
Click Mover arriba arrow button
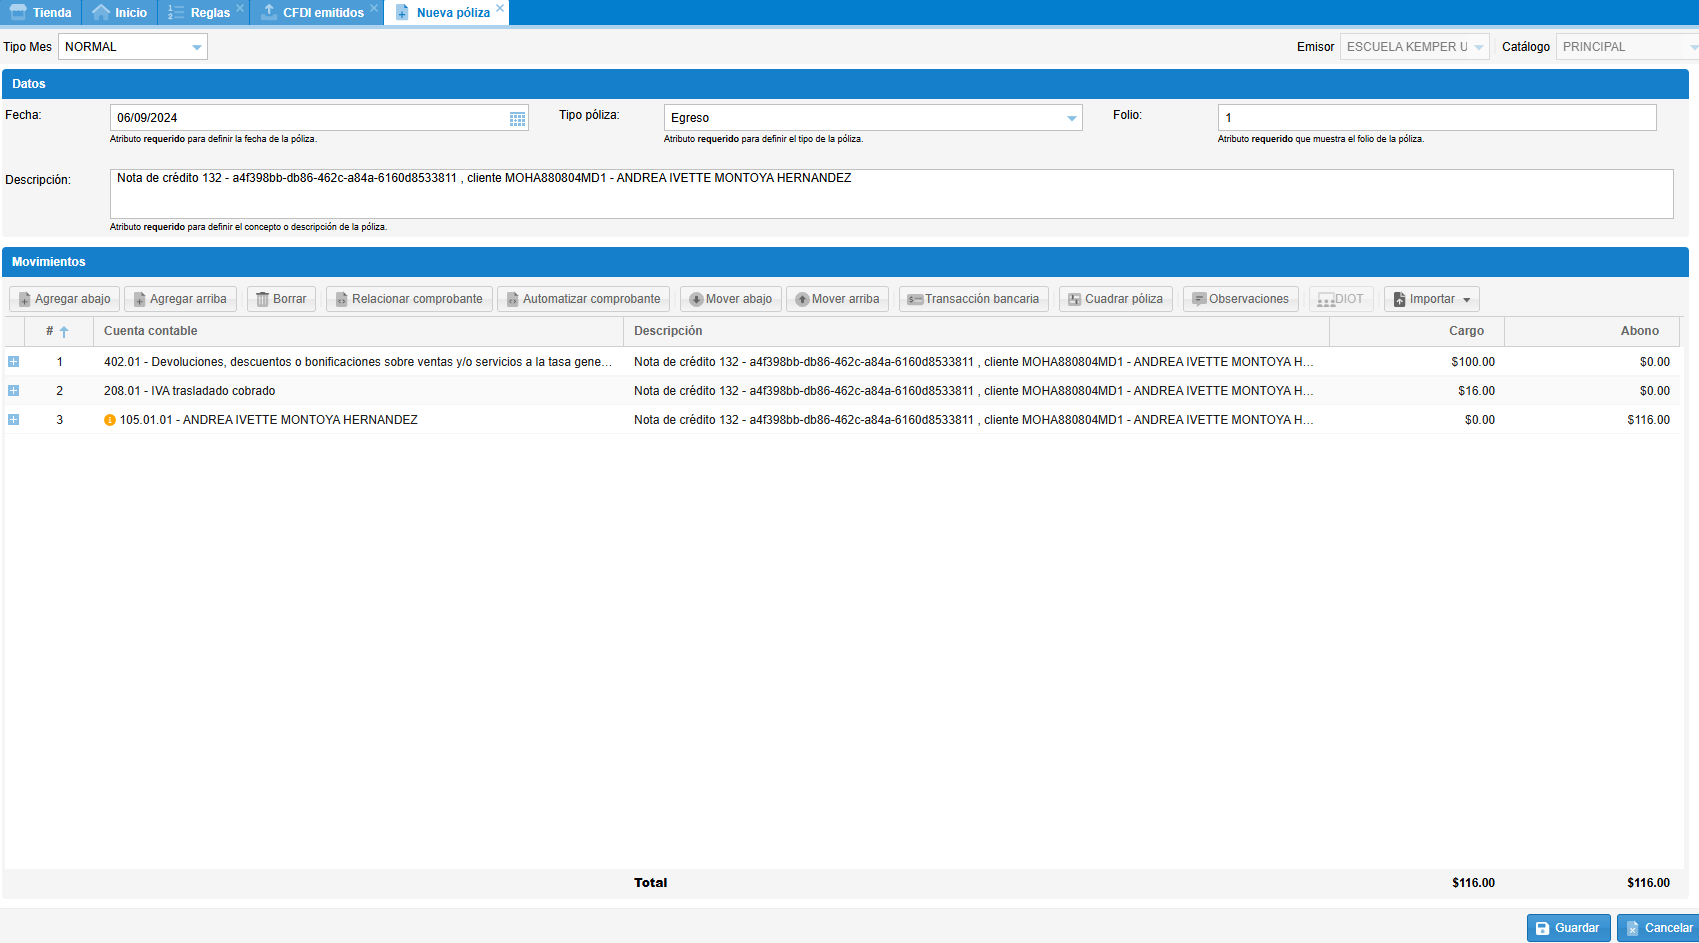(837, 299)
